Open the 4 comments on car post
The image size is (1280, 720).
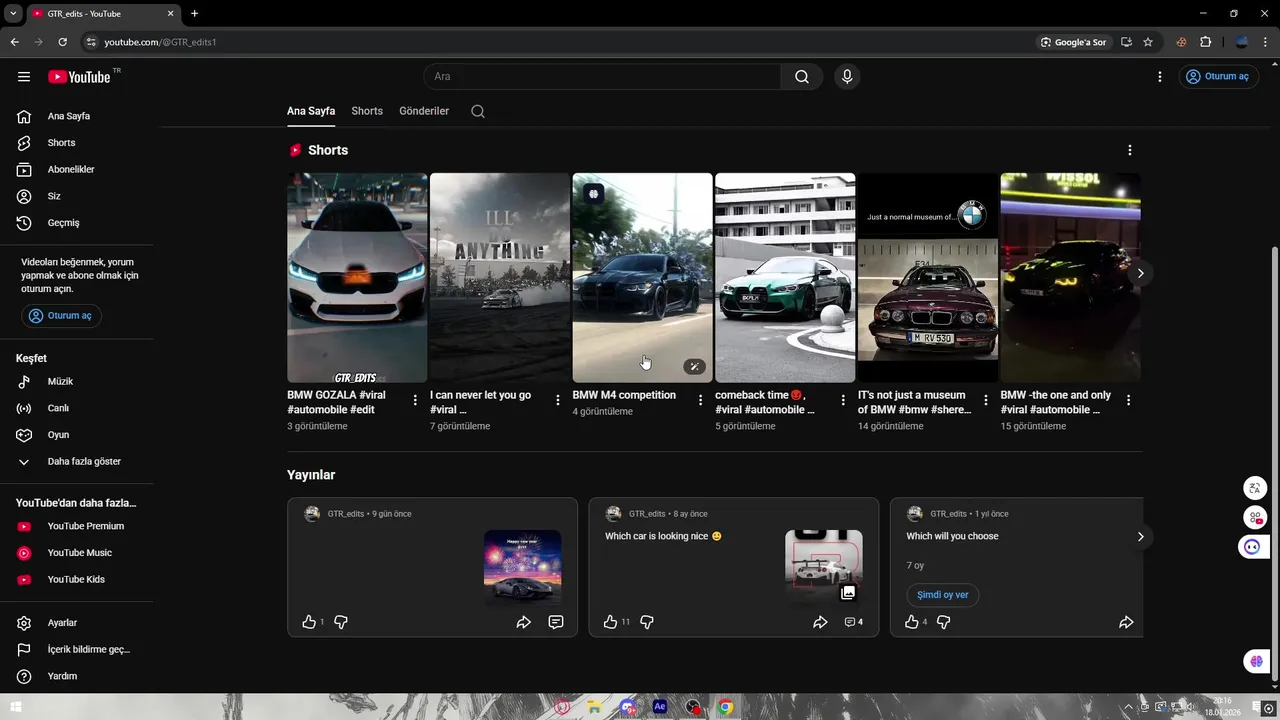(x=853, y=622)
